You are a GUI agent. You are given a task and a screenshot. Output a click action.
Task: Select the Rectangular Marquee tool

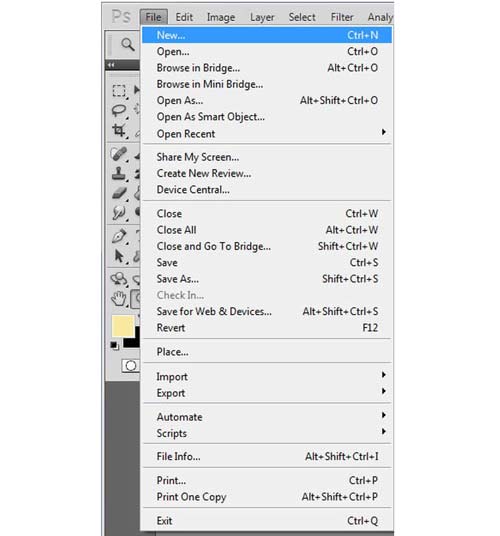[x=119, y=91]
